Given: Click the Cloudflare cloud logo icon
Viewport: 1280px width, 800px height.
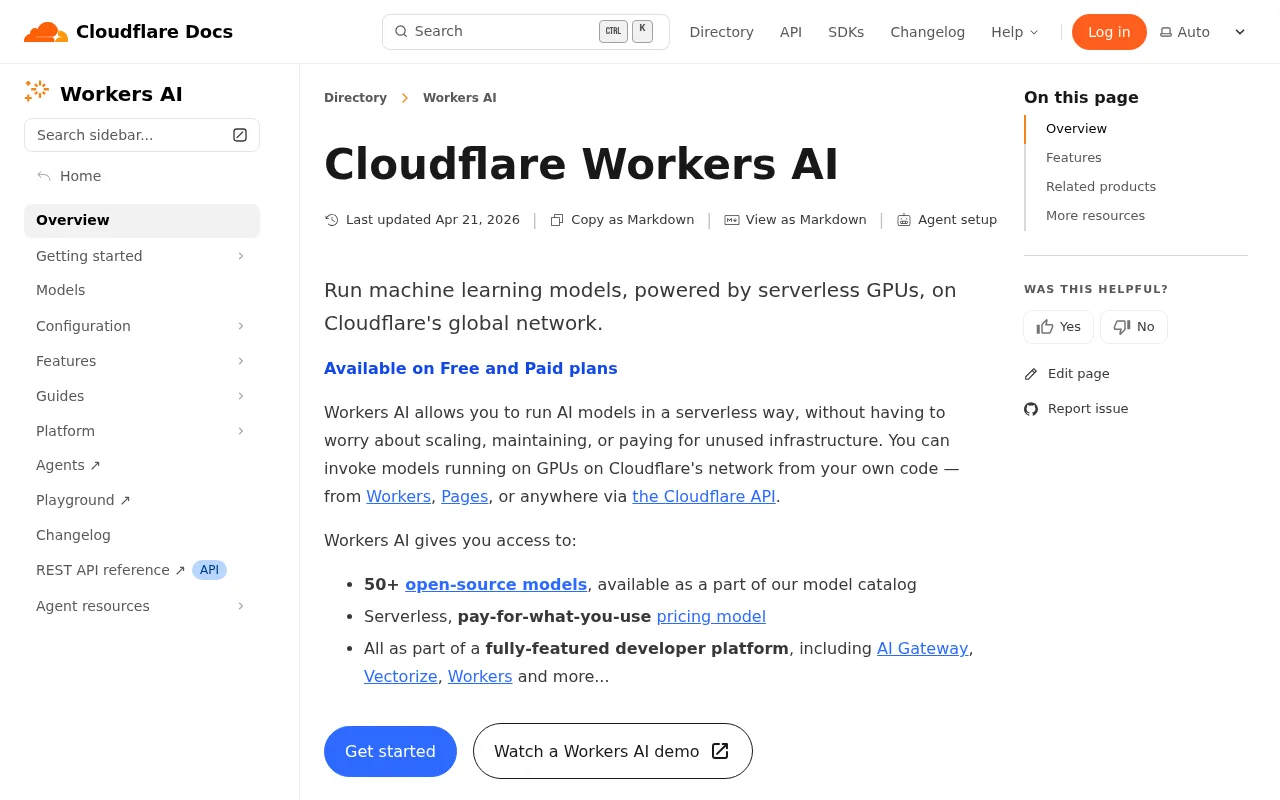Looking at the screenshot, I should click(x=46, y=32).
